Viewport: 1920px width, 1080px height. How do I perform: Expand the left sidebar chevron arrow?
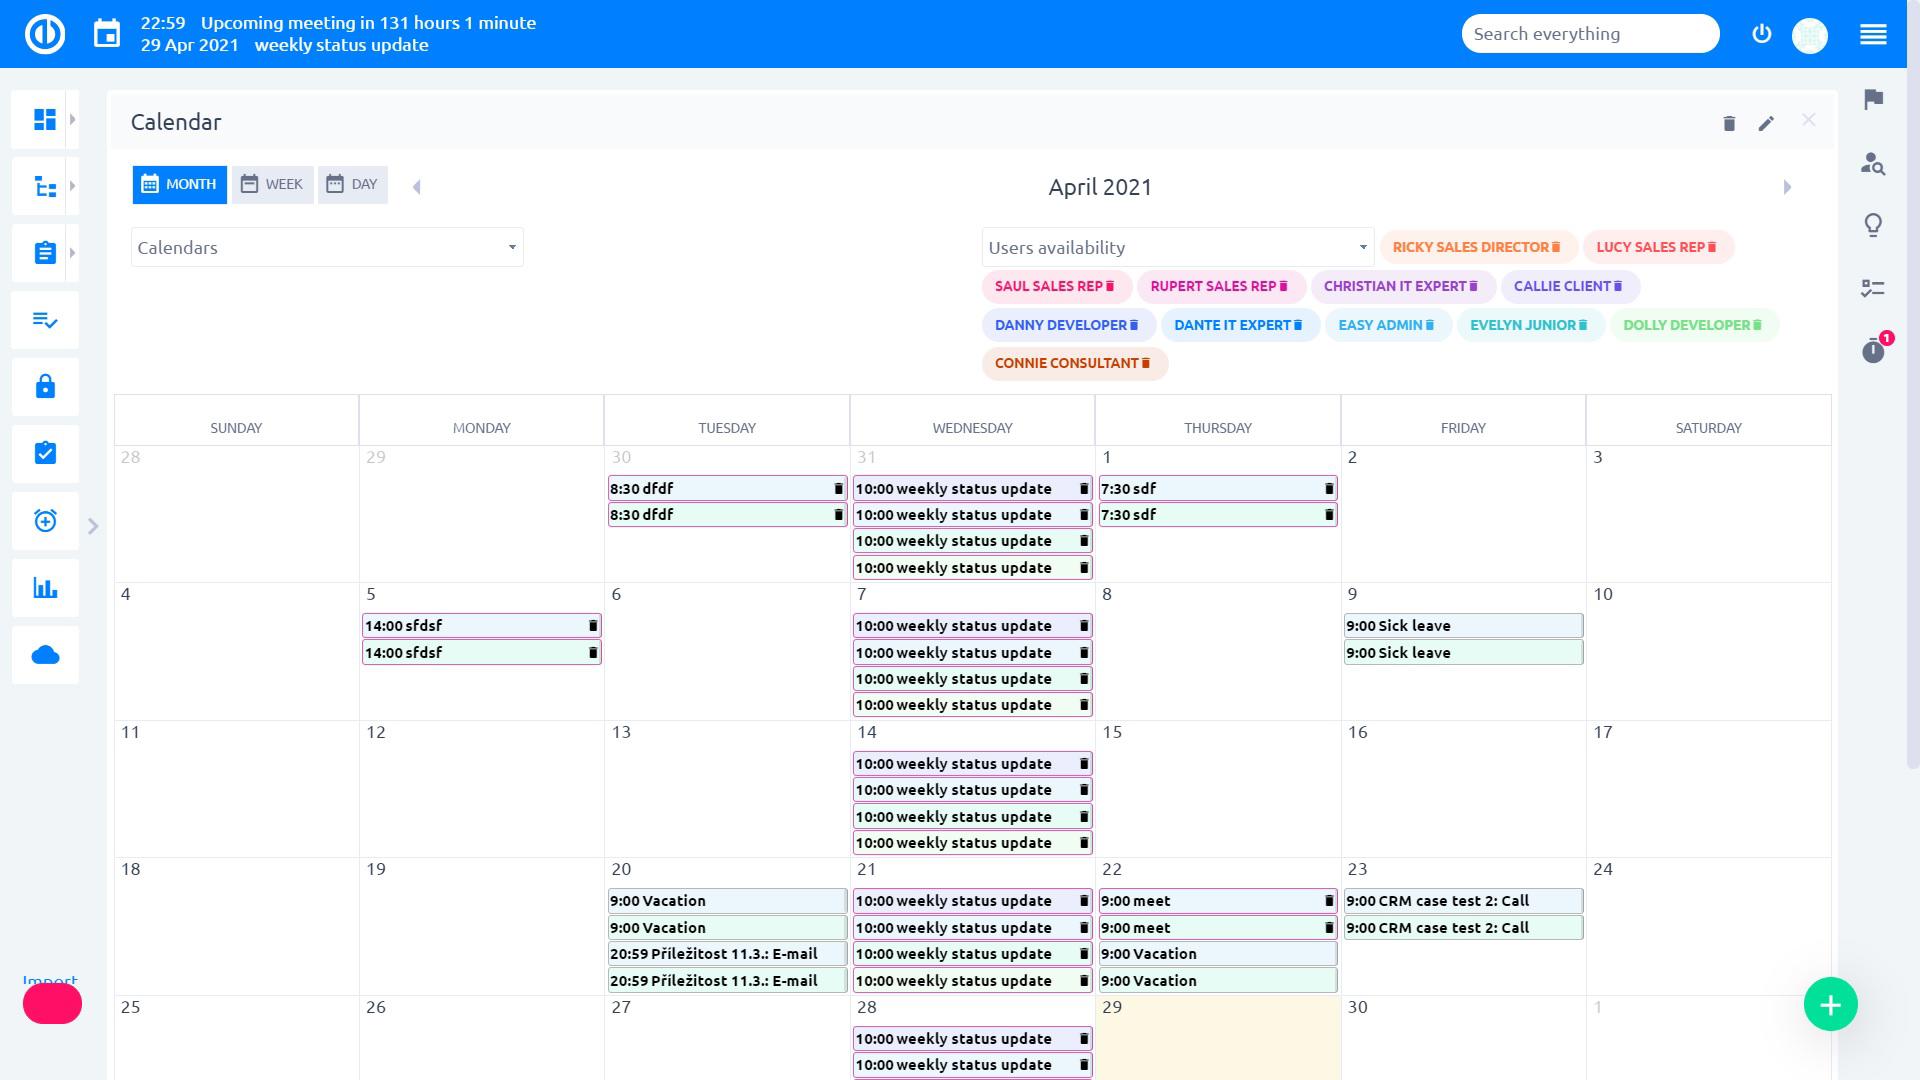(x=93, y=526)
